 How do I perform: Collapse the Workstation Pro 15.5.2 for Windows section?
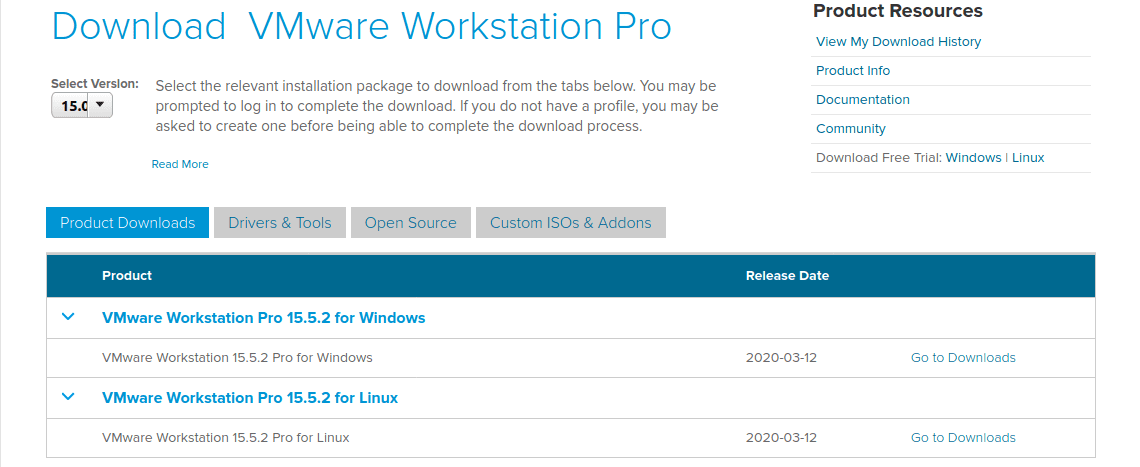(x=68, y=317)
